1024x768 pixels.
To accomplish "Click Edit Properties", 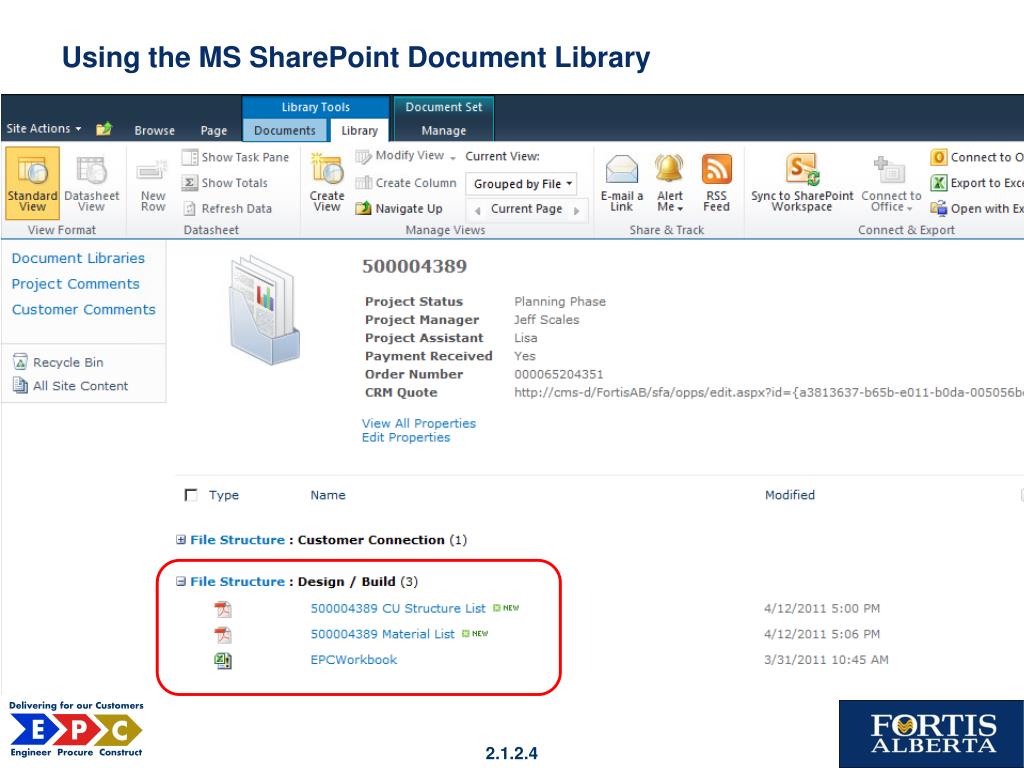I will pos(406,438).
